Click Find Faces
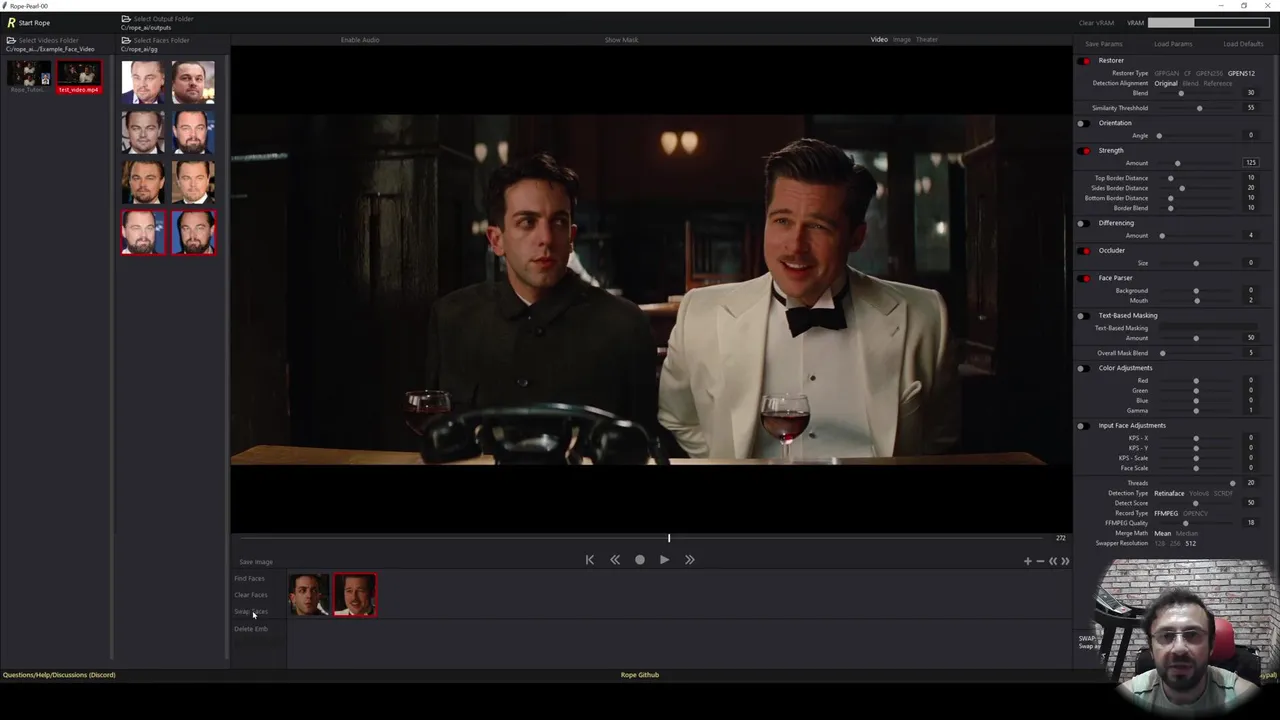The width and height of the screenshot is (1280, 720). click(x=250, y=579)
